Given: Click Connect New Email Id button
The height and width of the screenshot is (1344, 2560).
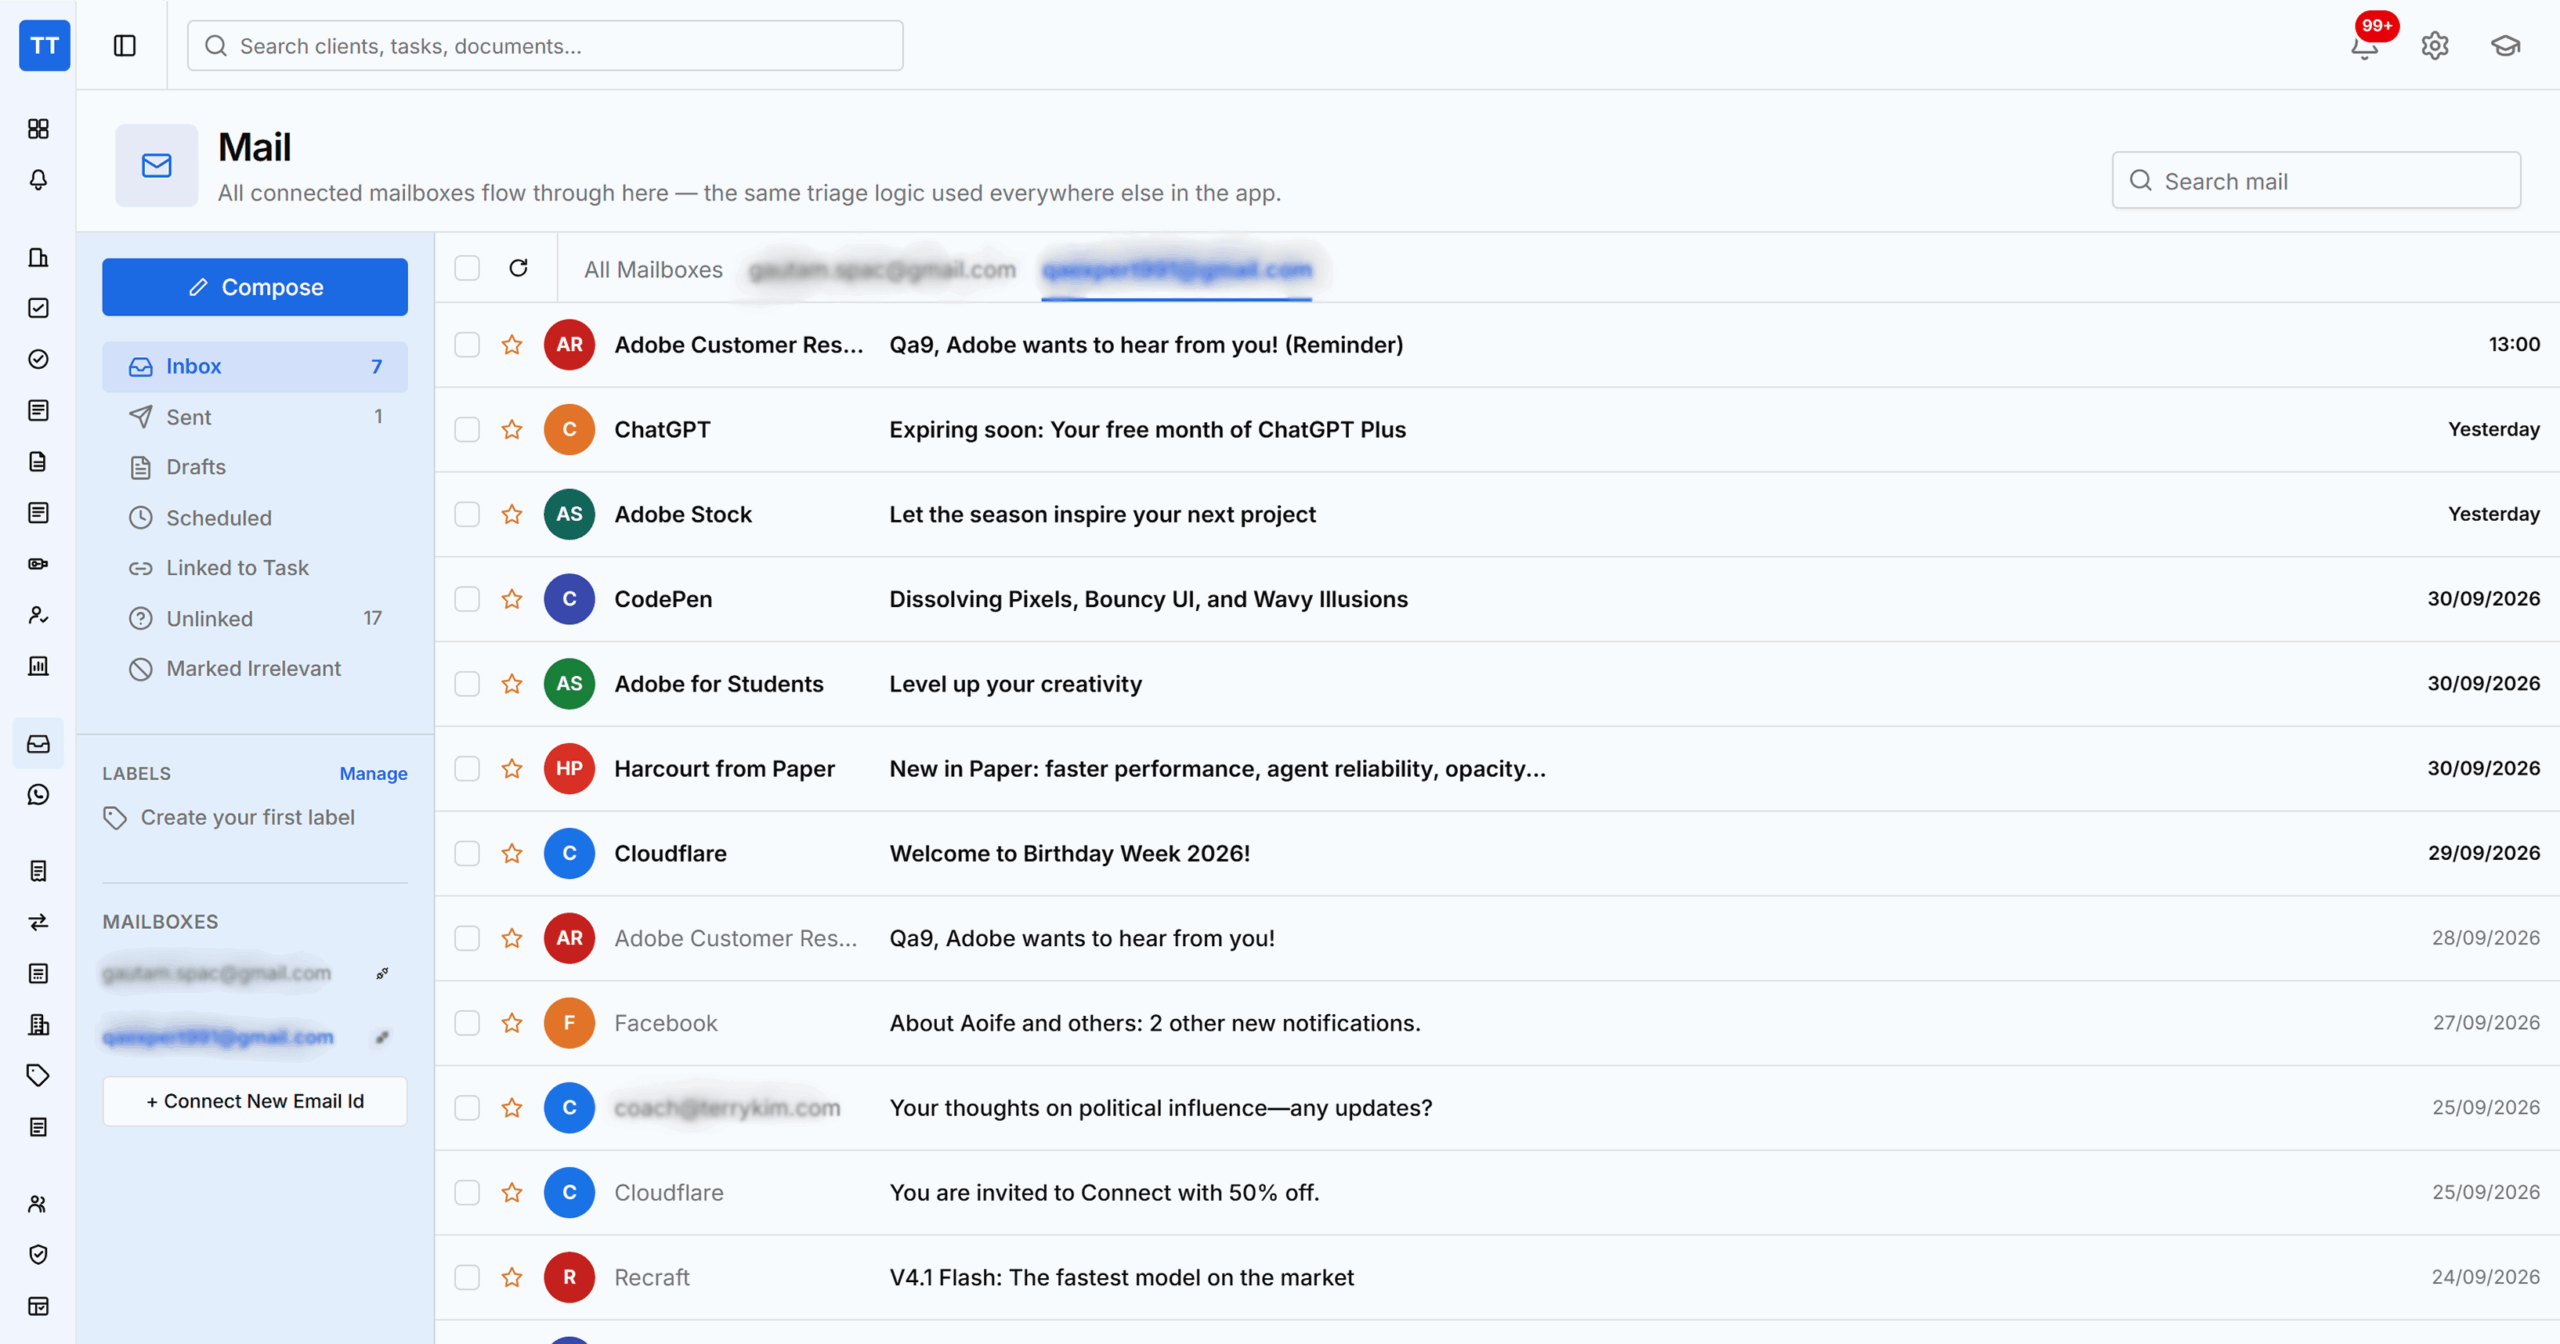Looking at the screenshot, I should pos(255,1101).
